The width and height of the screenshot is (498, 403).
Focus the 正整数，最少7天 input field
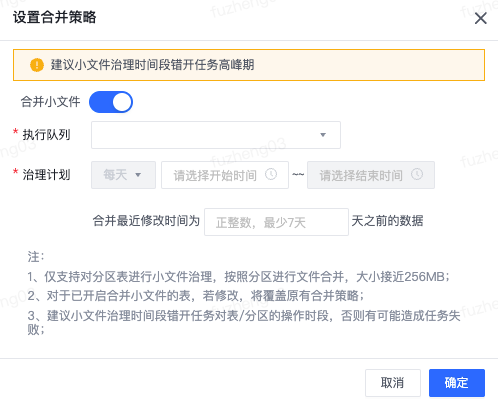(276, 222)
